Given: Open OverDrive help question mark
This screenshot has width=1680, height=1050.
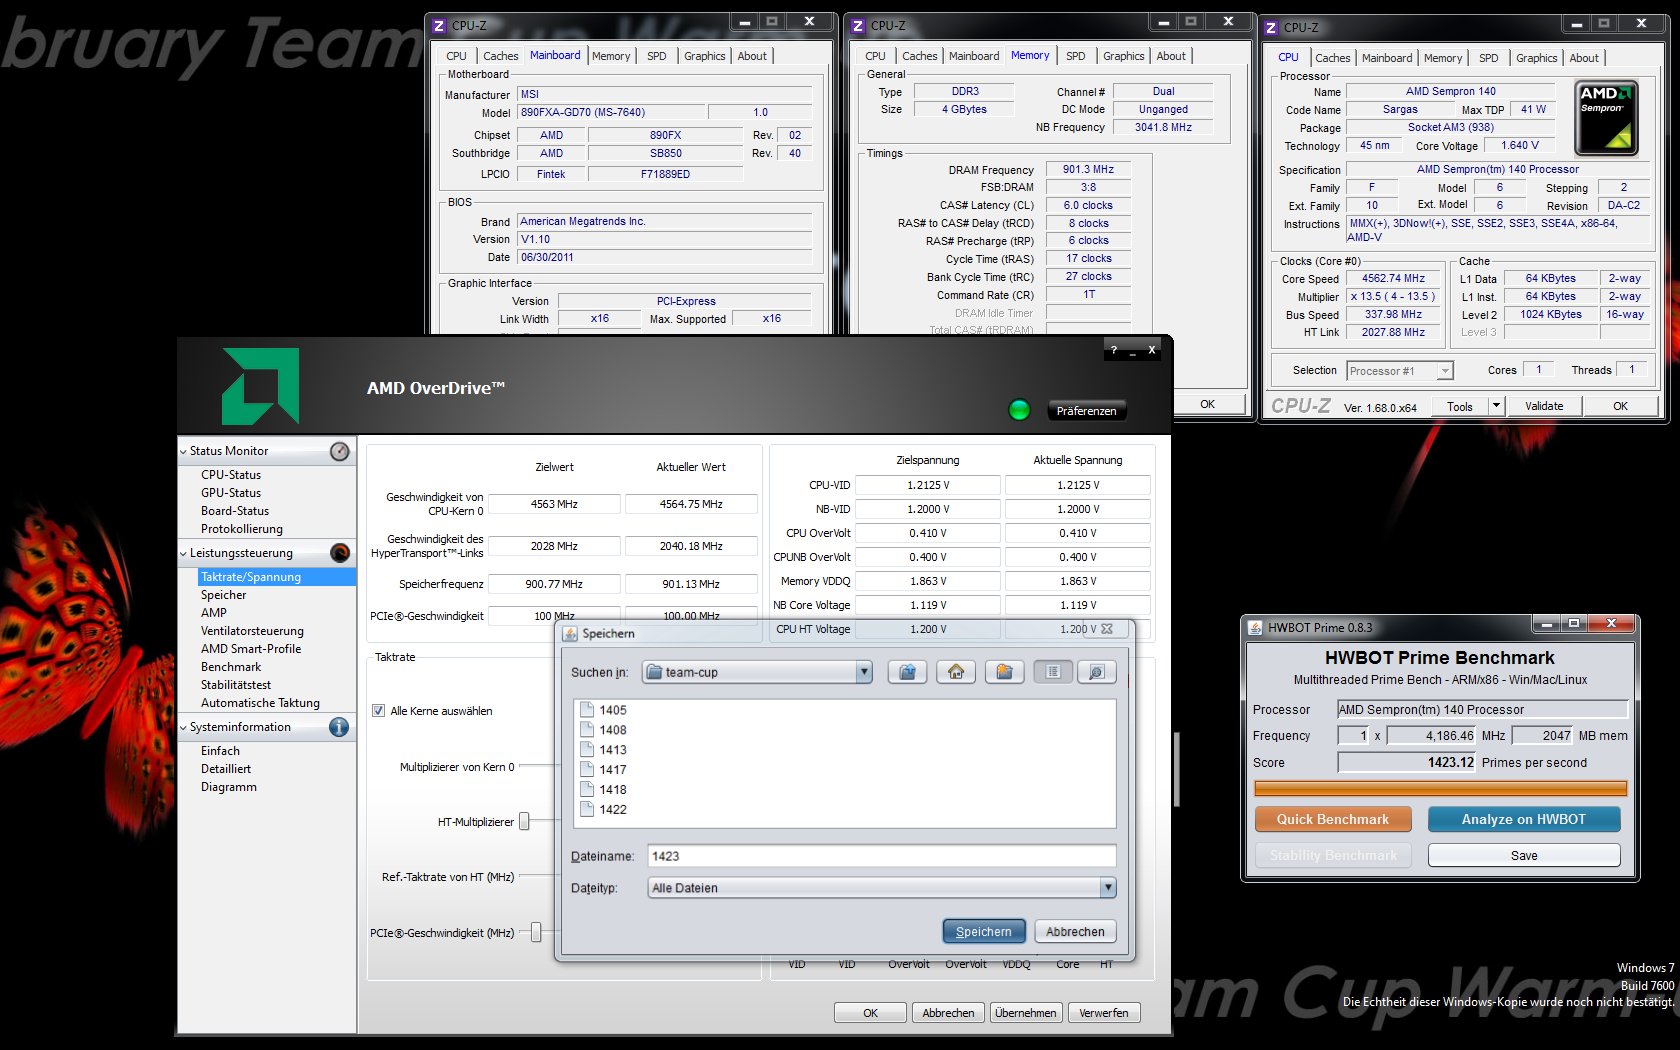Looking at the screenshot, I should pos(1114,350).
